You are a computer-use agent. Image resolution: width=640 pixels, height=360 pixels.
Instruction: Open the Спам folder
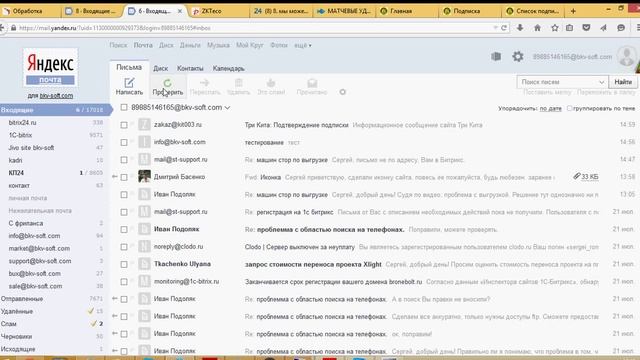pyautogui.click(x=9, y=324)
